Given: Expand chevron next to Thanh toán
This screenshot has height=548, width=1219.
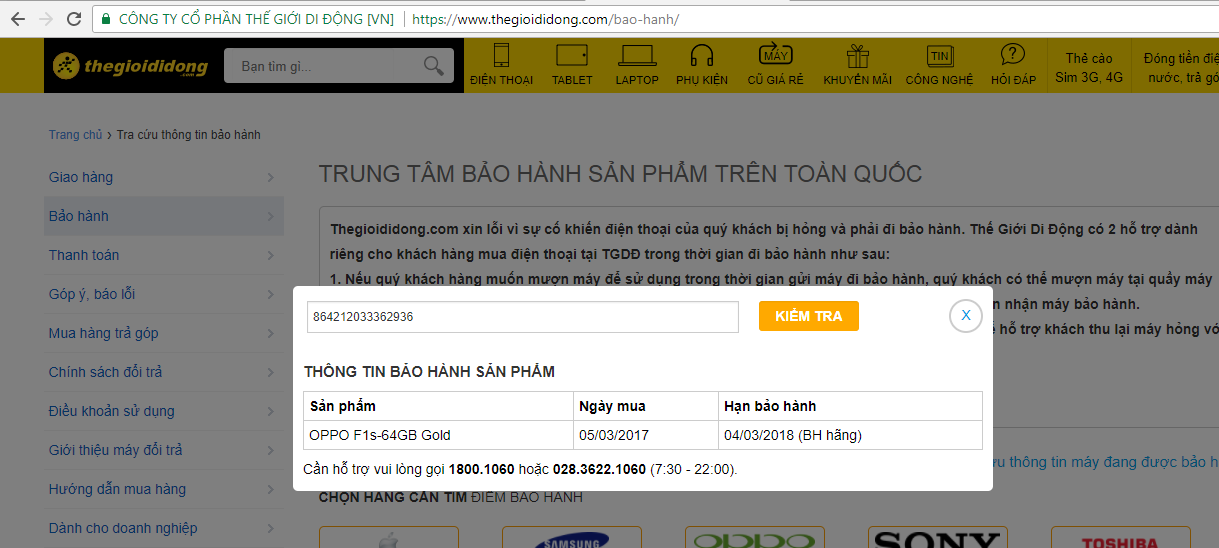Looking at the screenshot, I should click(x=271, y=255).
